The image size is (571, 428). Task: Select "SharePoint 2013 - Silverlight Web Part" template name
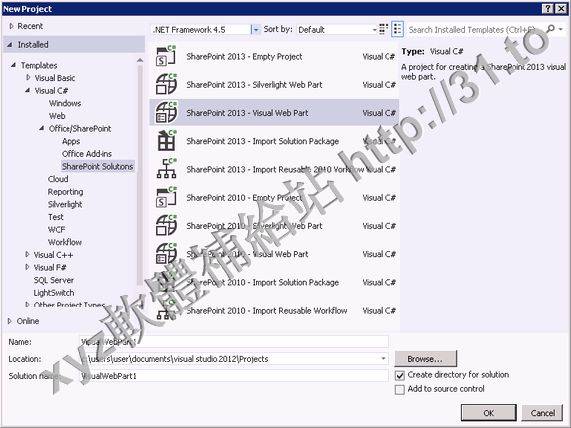pos(254,85)
